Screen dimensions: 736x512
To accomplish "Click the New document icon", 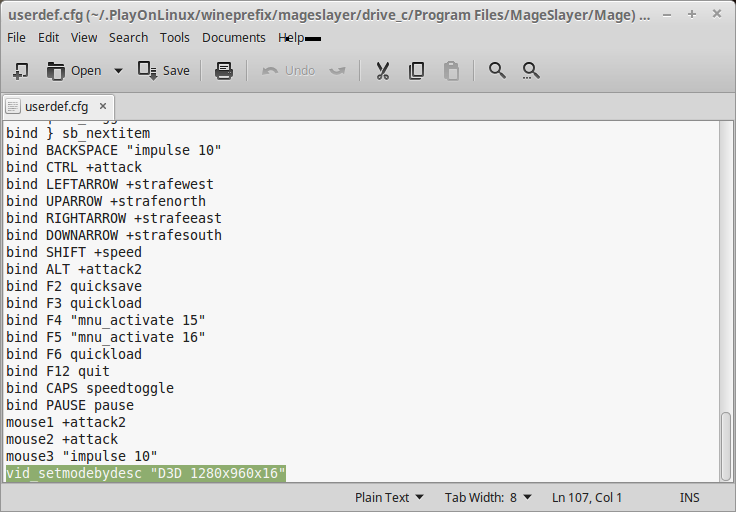I will click(21, 71).
